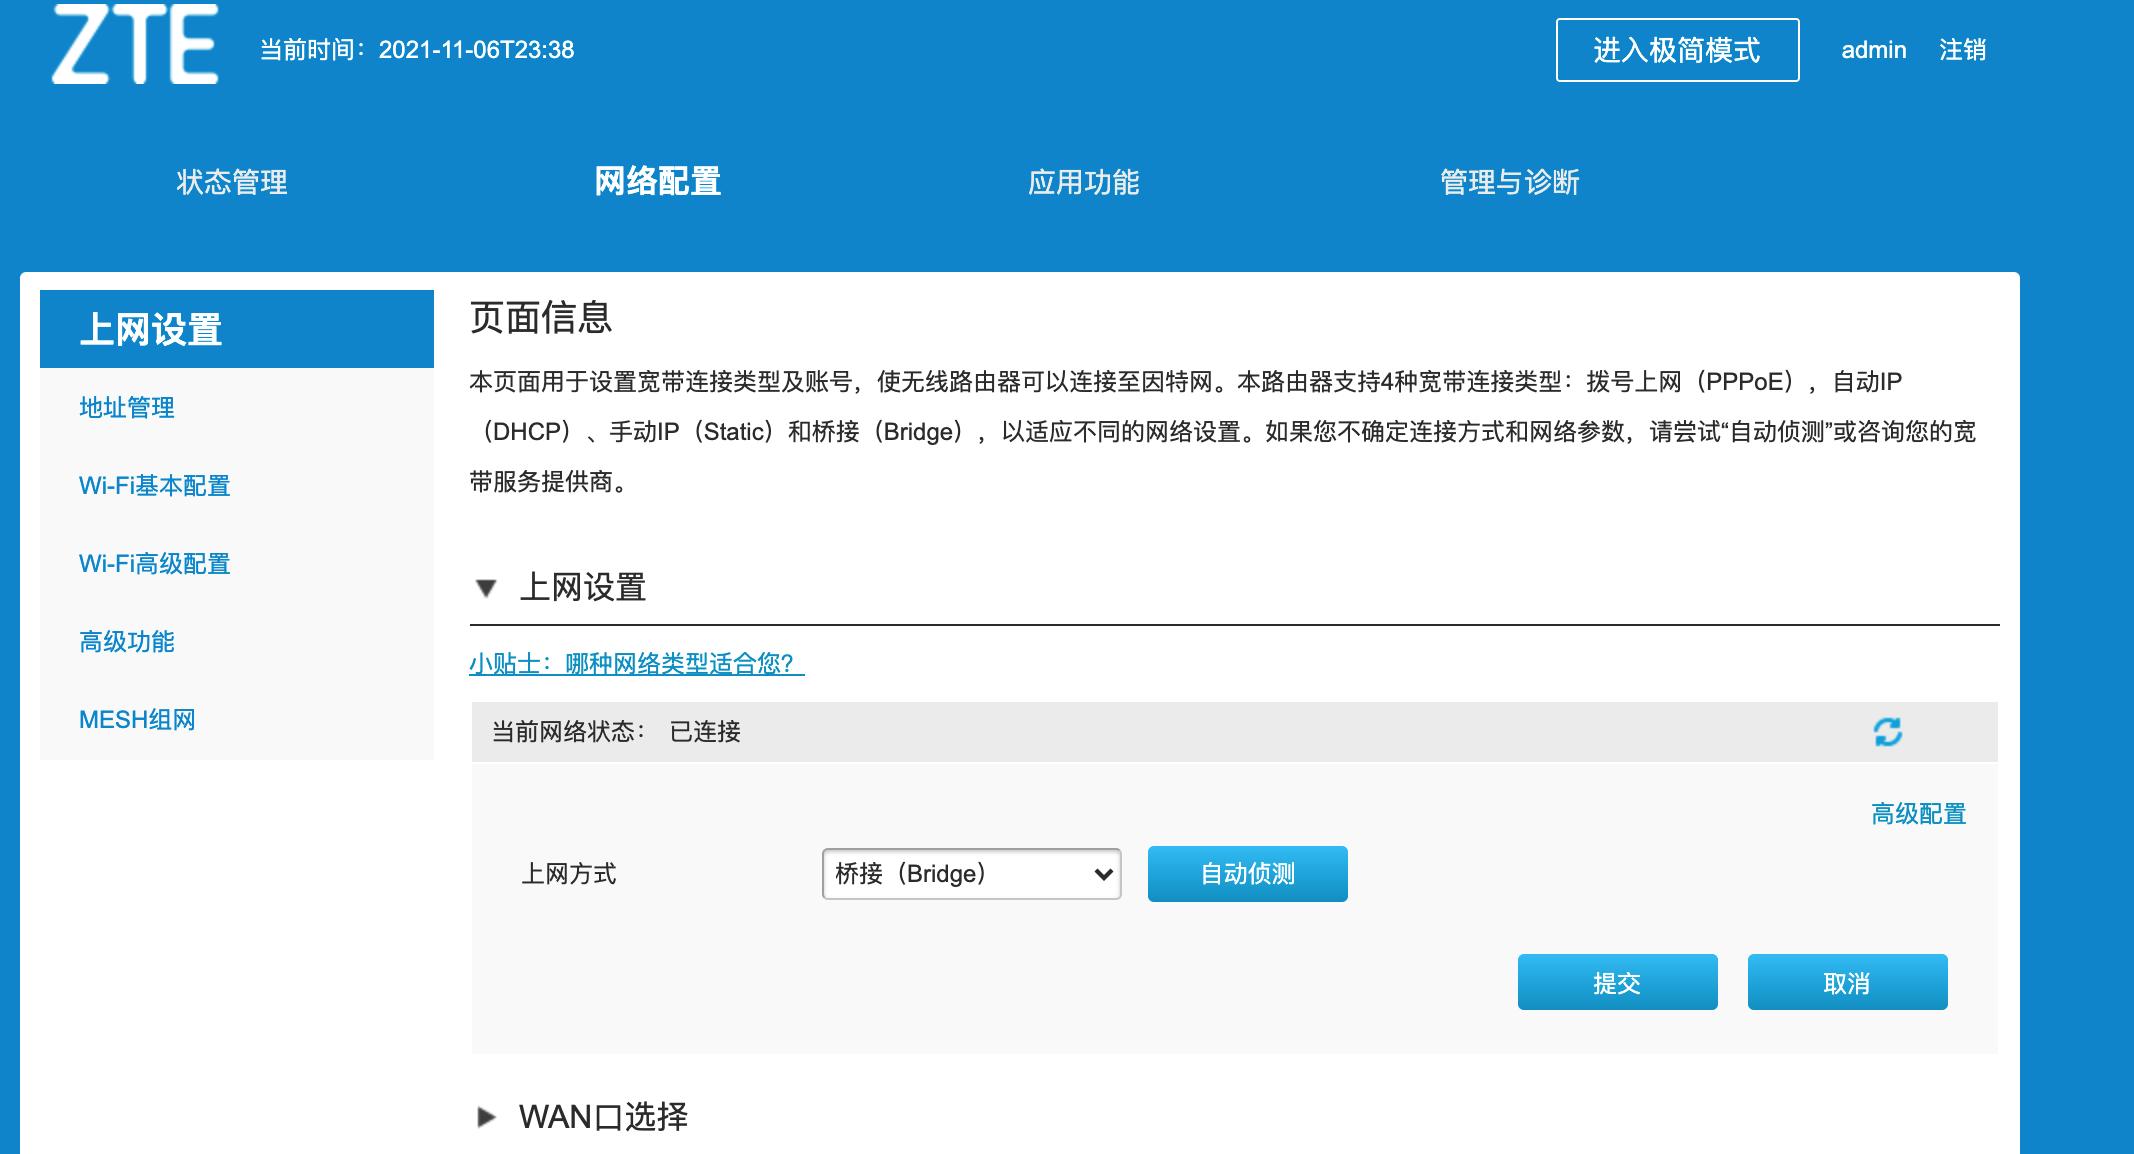The height and width of the screenshot is (1154, 2134).
Task: Click the 进入极简模式 button
Action: point(1676,51)
